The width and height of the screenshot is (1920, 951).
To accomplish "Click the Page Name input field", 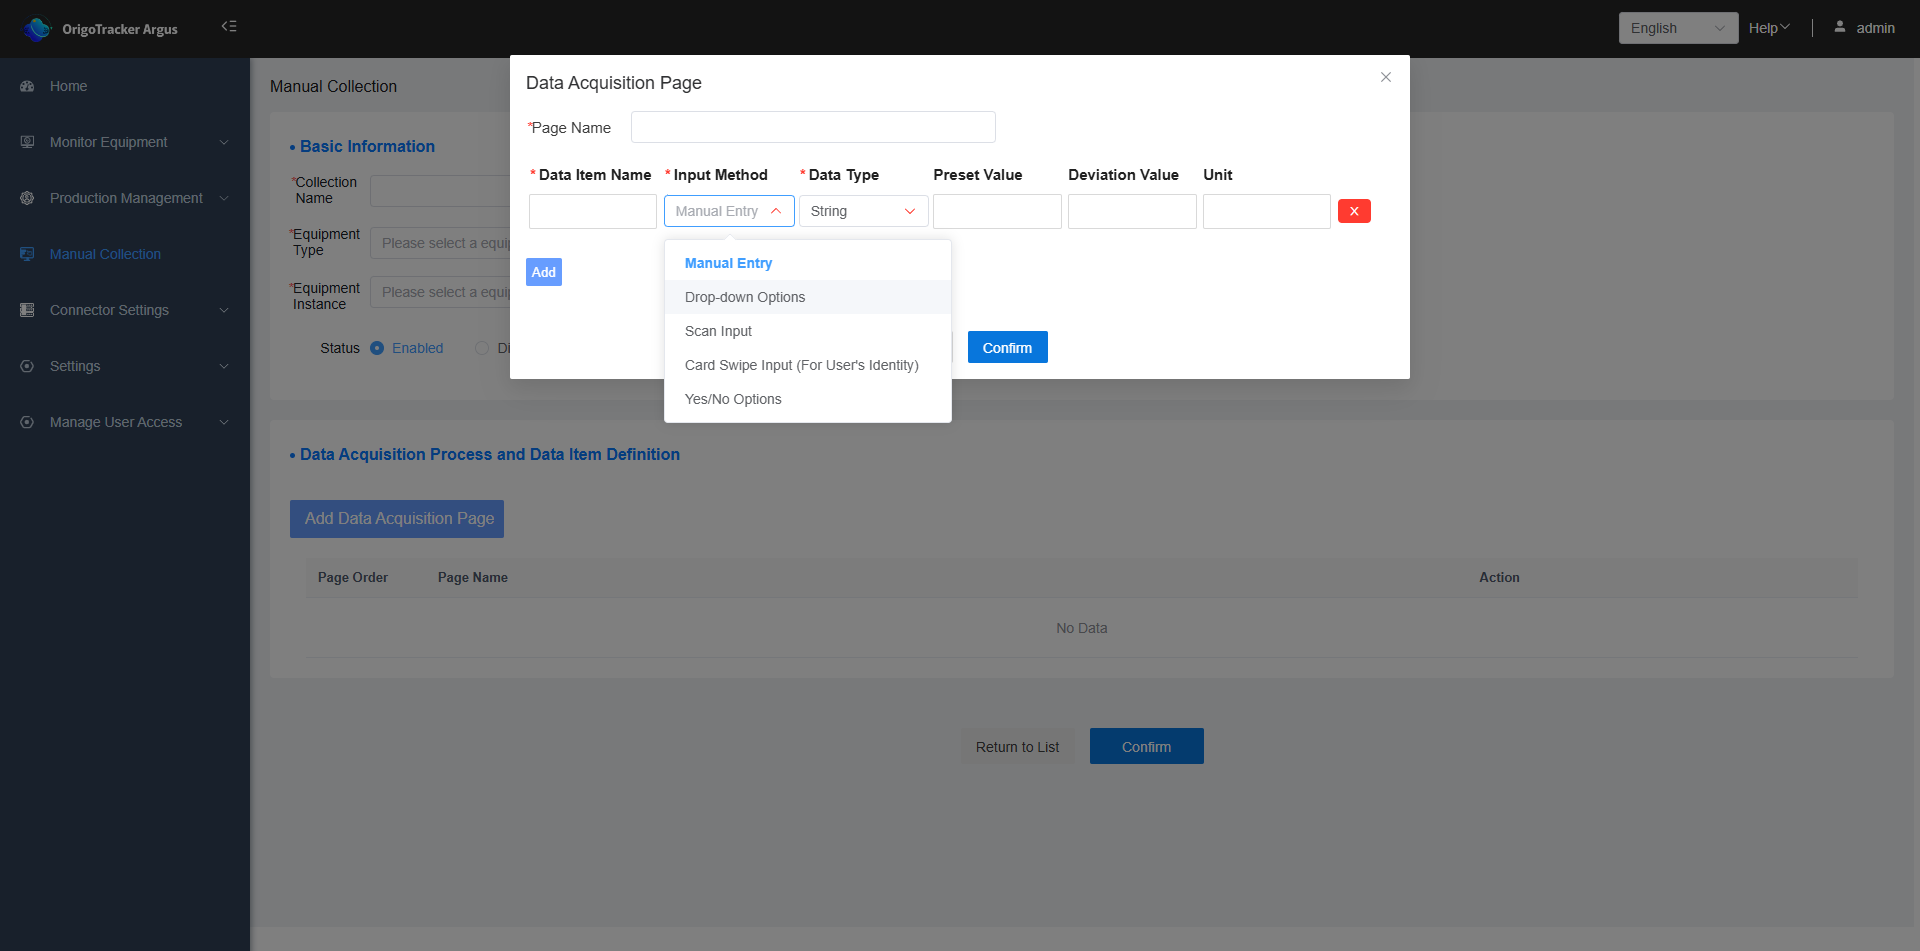I will (812, 127).
